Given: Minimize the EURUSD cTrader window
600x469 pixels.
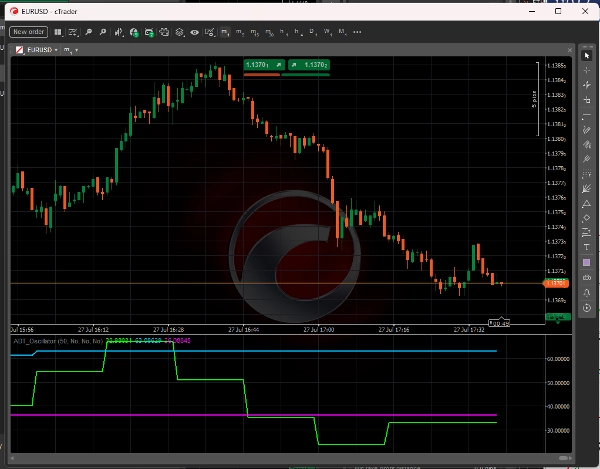Looking at the screenshot, I should pos(532,11).
